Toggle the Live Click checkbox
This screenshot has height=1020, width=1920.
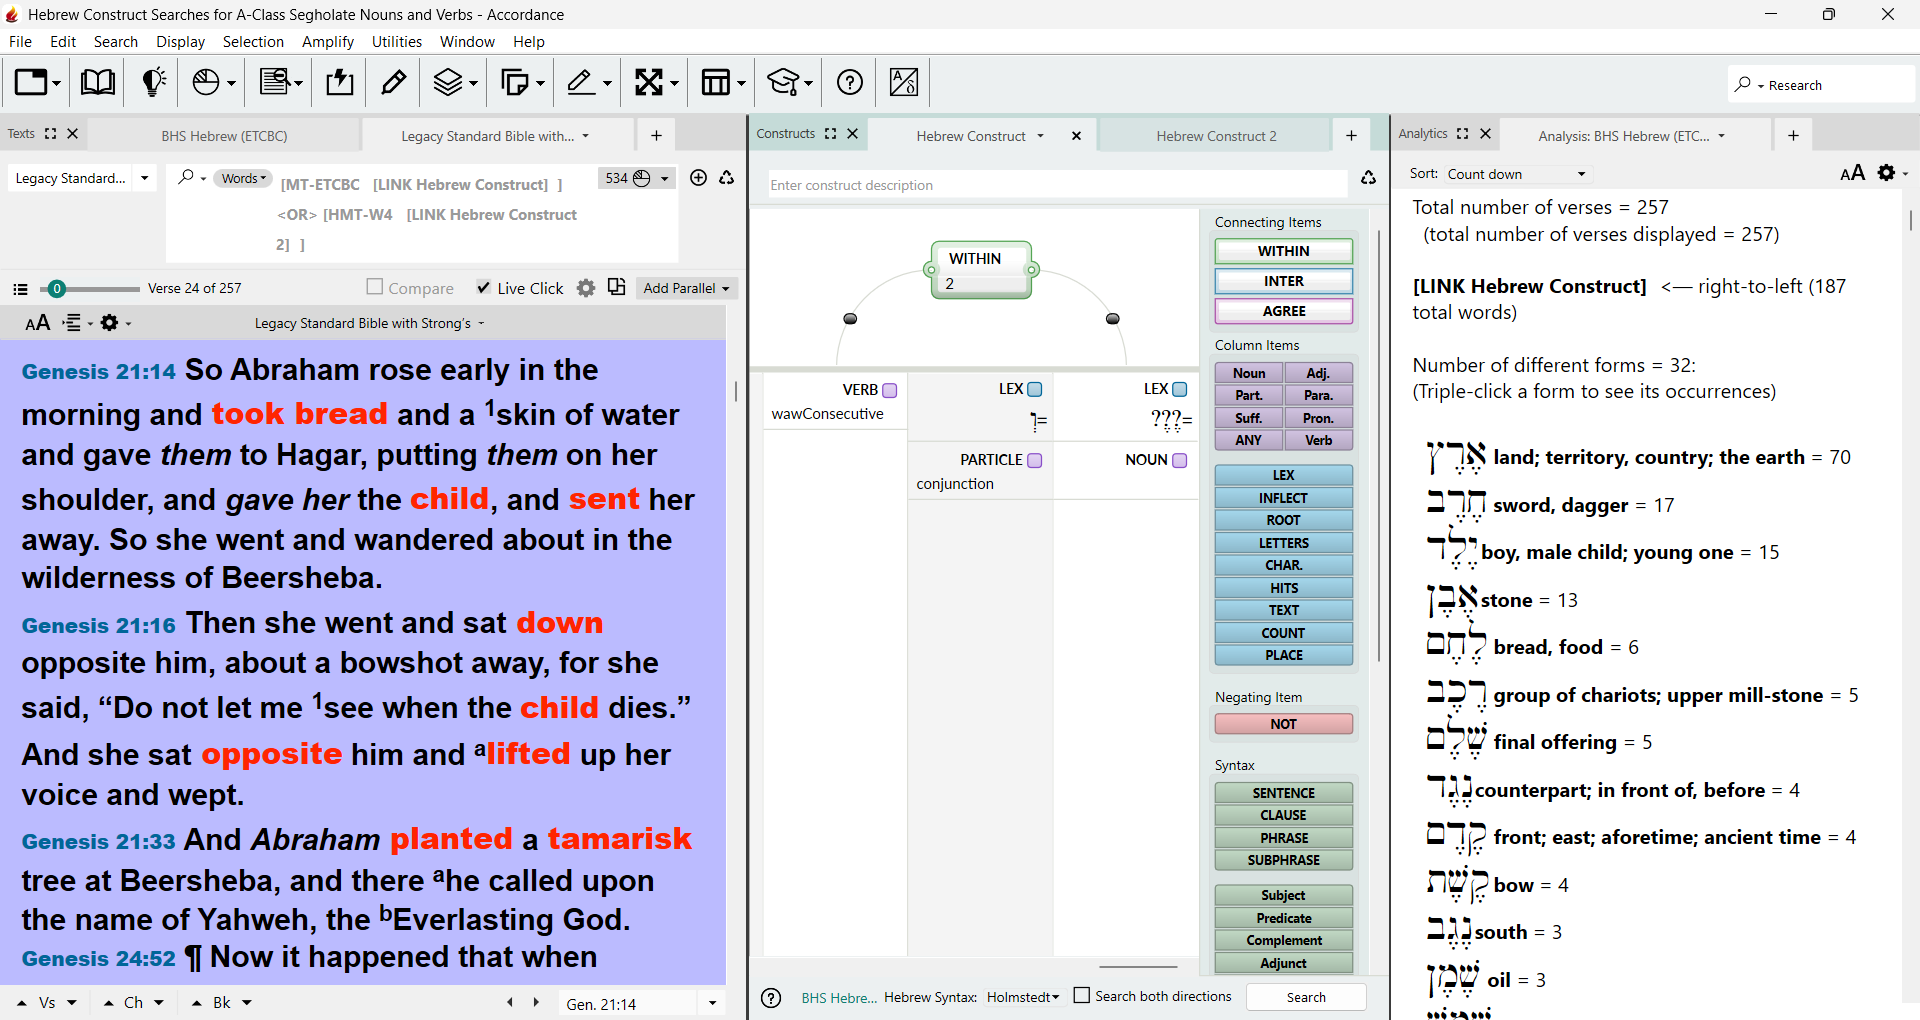pyautogui.click(x=484, y=287)
